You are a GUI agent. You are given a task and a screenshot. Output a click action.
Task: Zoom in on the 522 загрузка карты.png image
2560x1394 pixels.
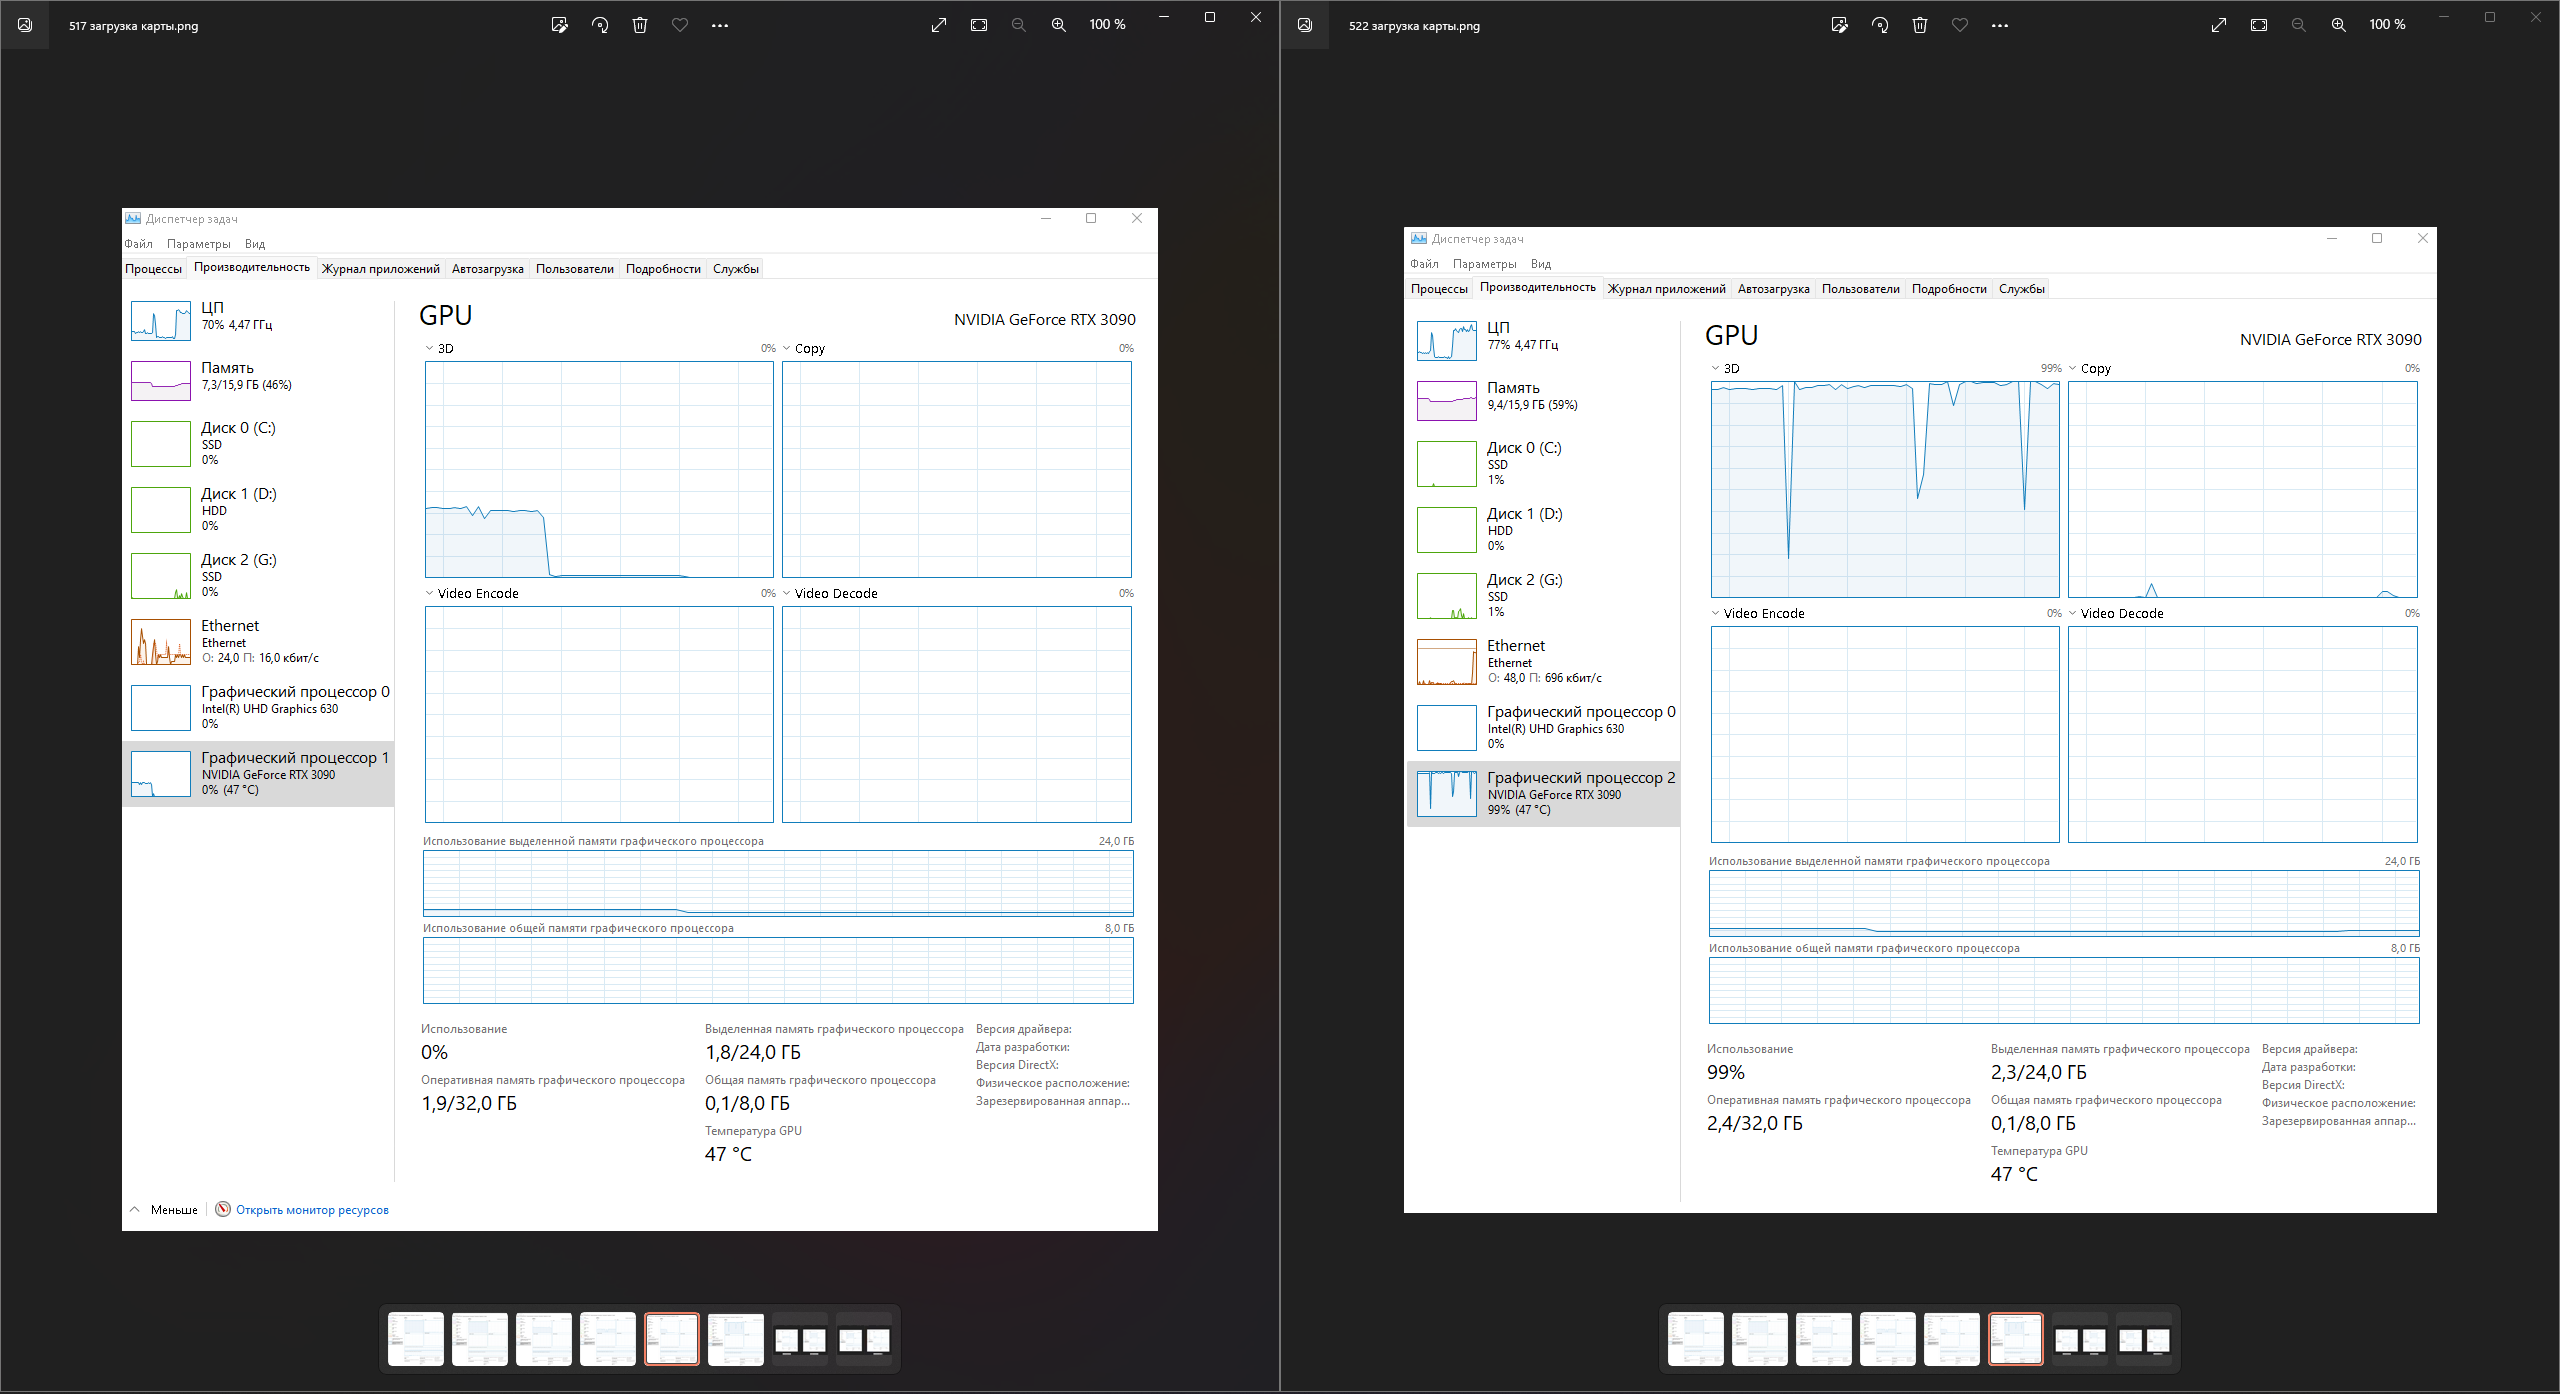(2339, 25)
